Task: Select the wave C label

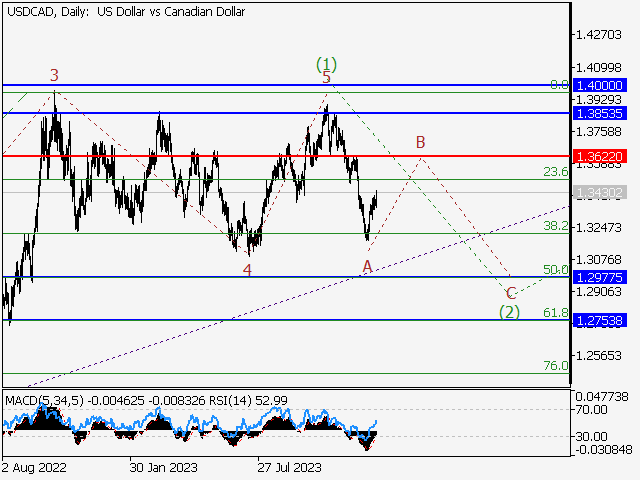Action: pyautogui.click(x=511, y=293)
